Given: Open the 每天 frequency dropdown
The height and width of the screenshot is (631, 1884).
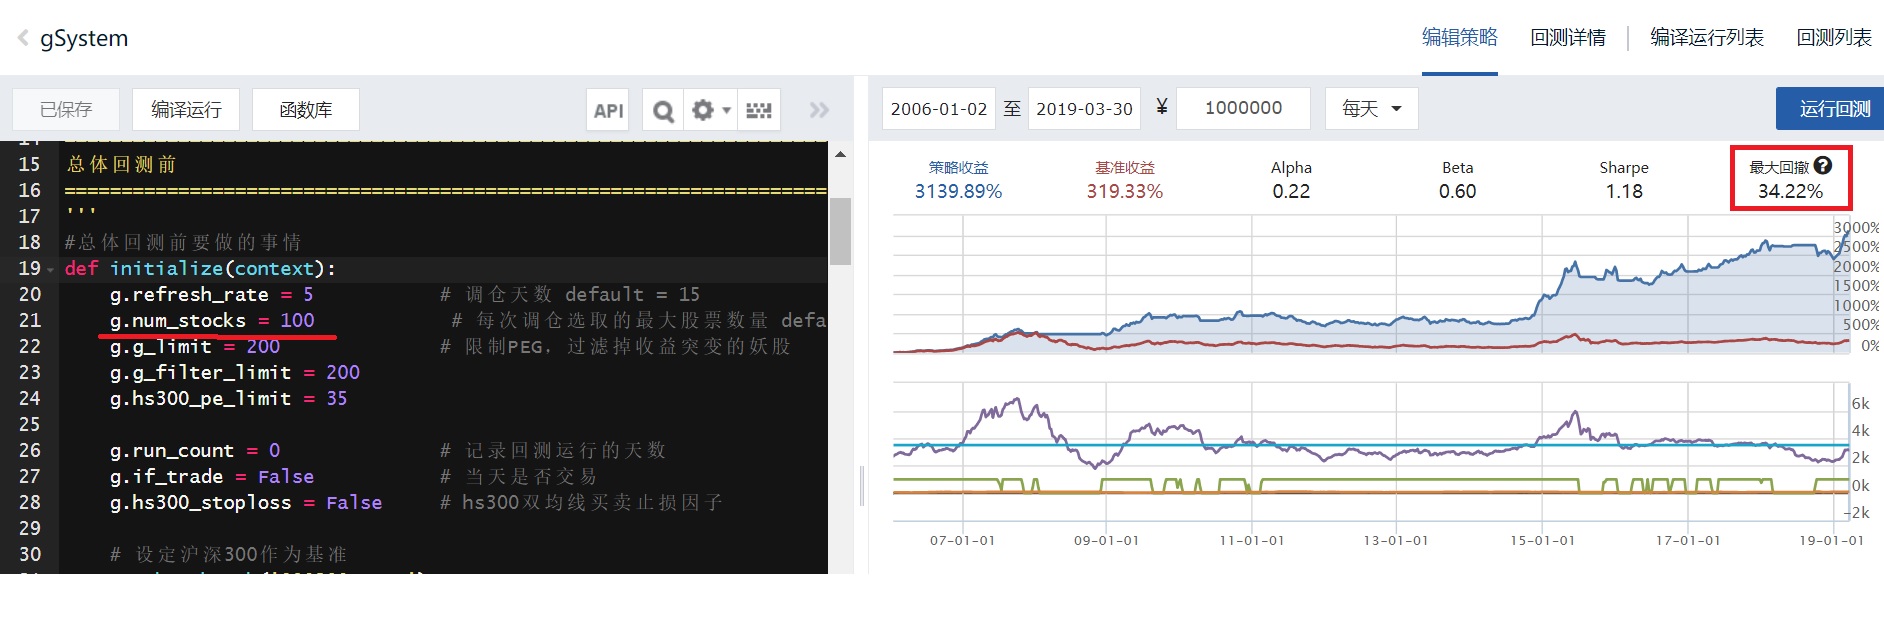Looking at the screenshot, I should coord(1371,108).
